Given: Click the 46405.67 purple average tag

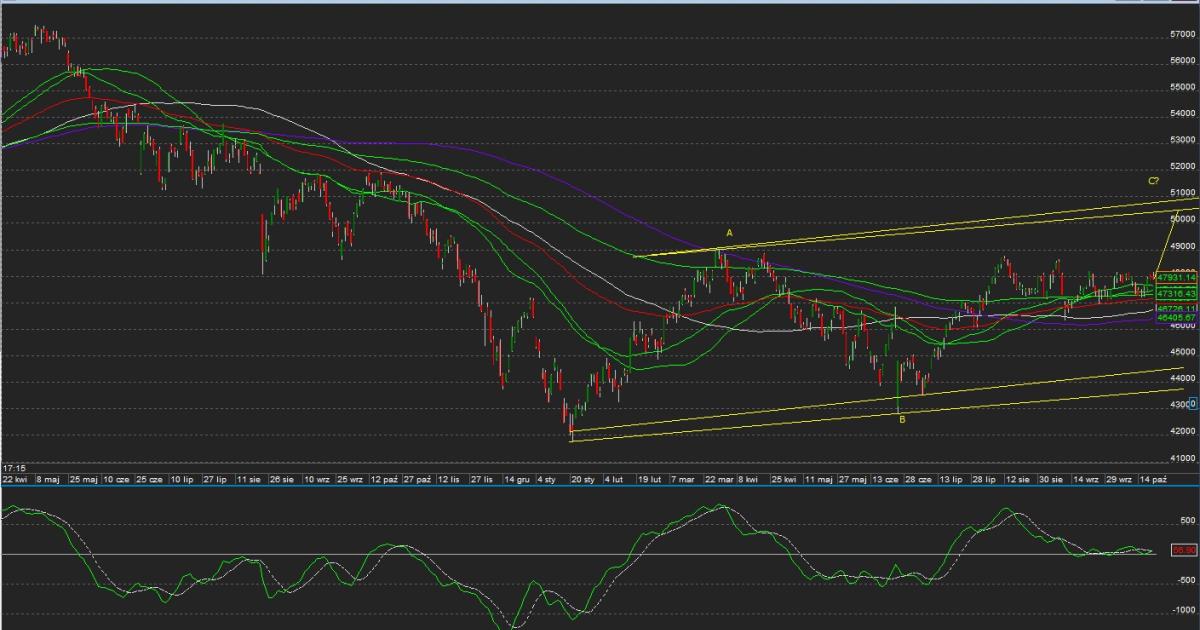Looking at the screenshot, I should [1176, 317].
